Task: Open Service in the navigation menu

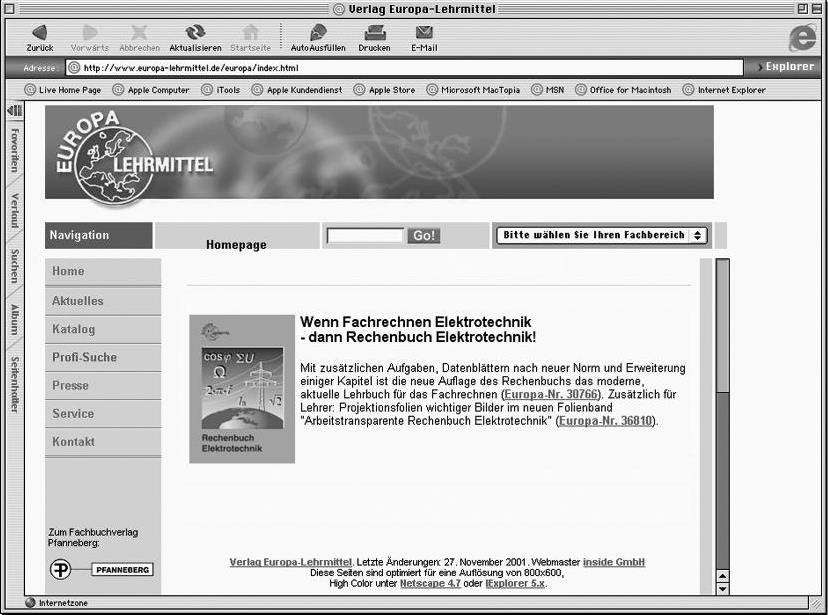Action: click(x=103, y=413)
